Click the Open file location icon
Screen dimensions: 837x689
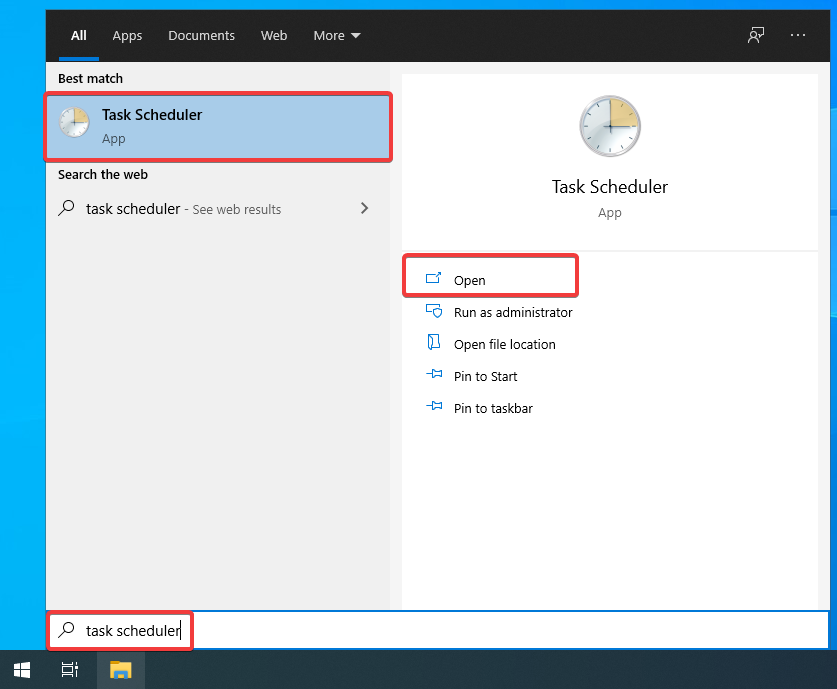pos(433,342)
